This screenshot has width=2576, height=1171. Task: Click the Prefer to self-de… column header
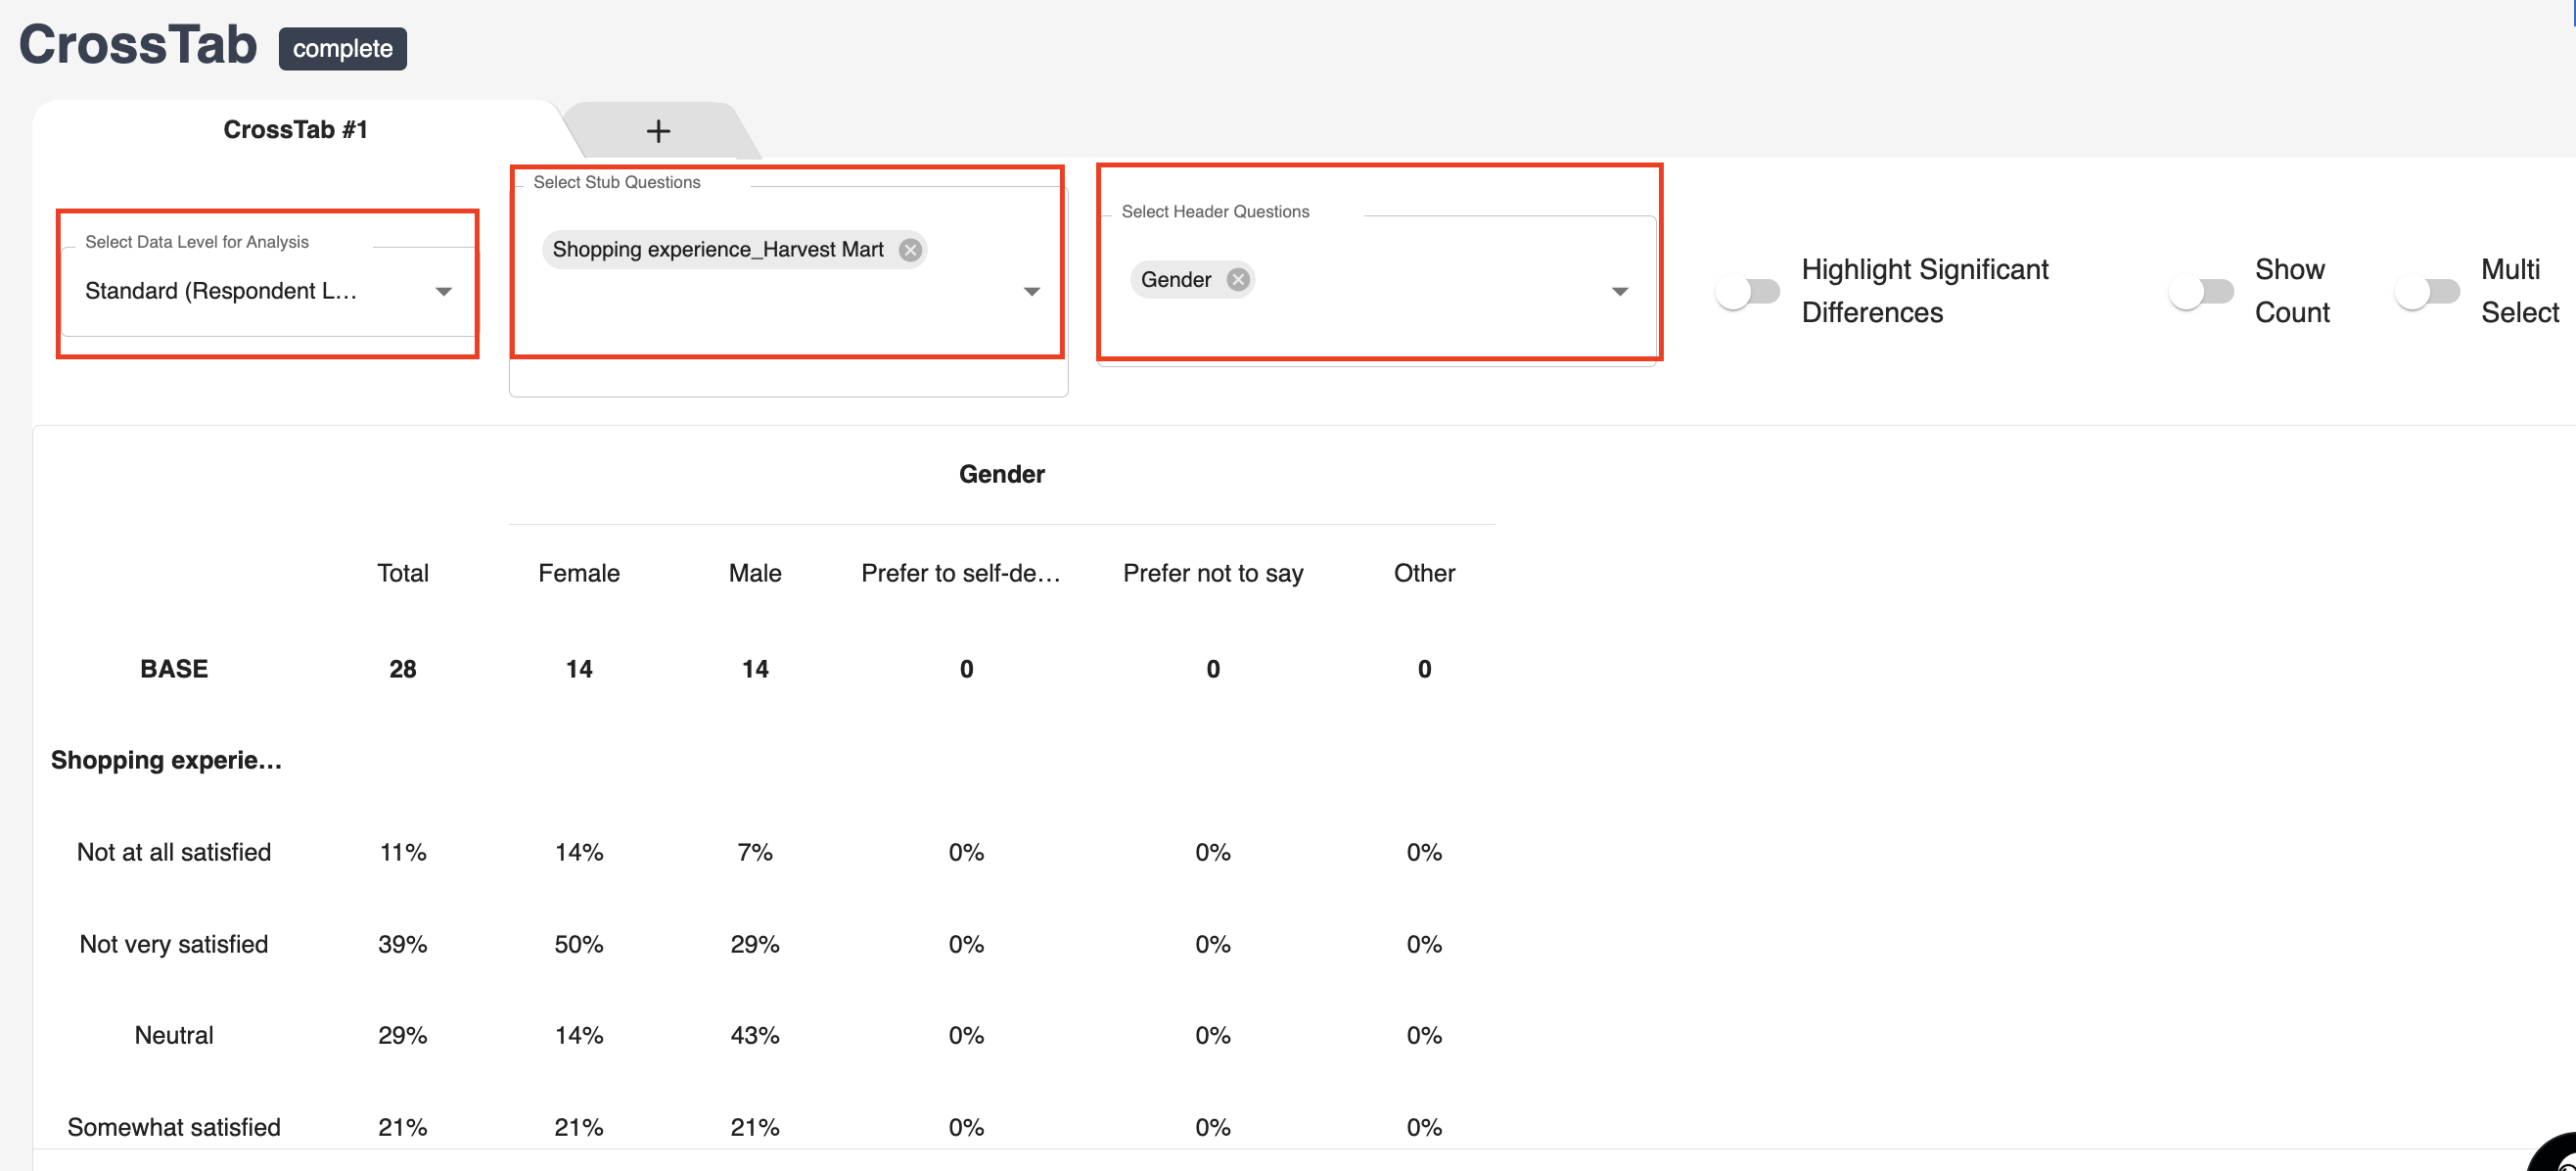pyautogui.click(x=960, y=573)
